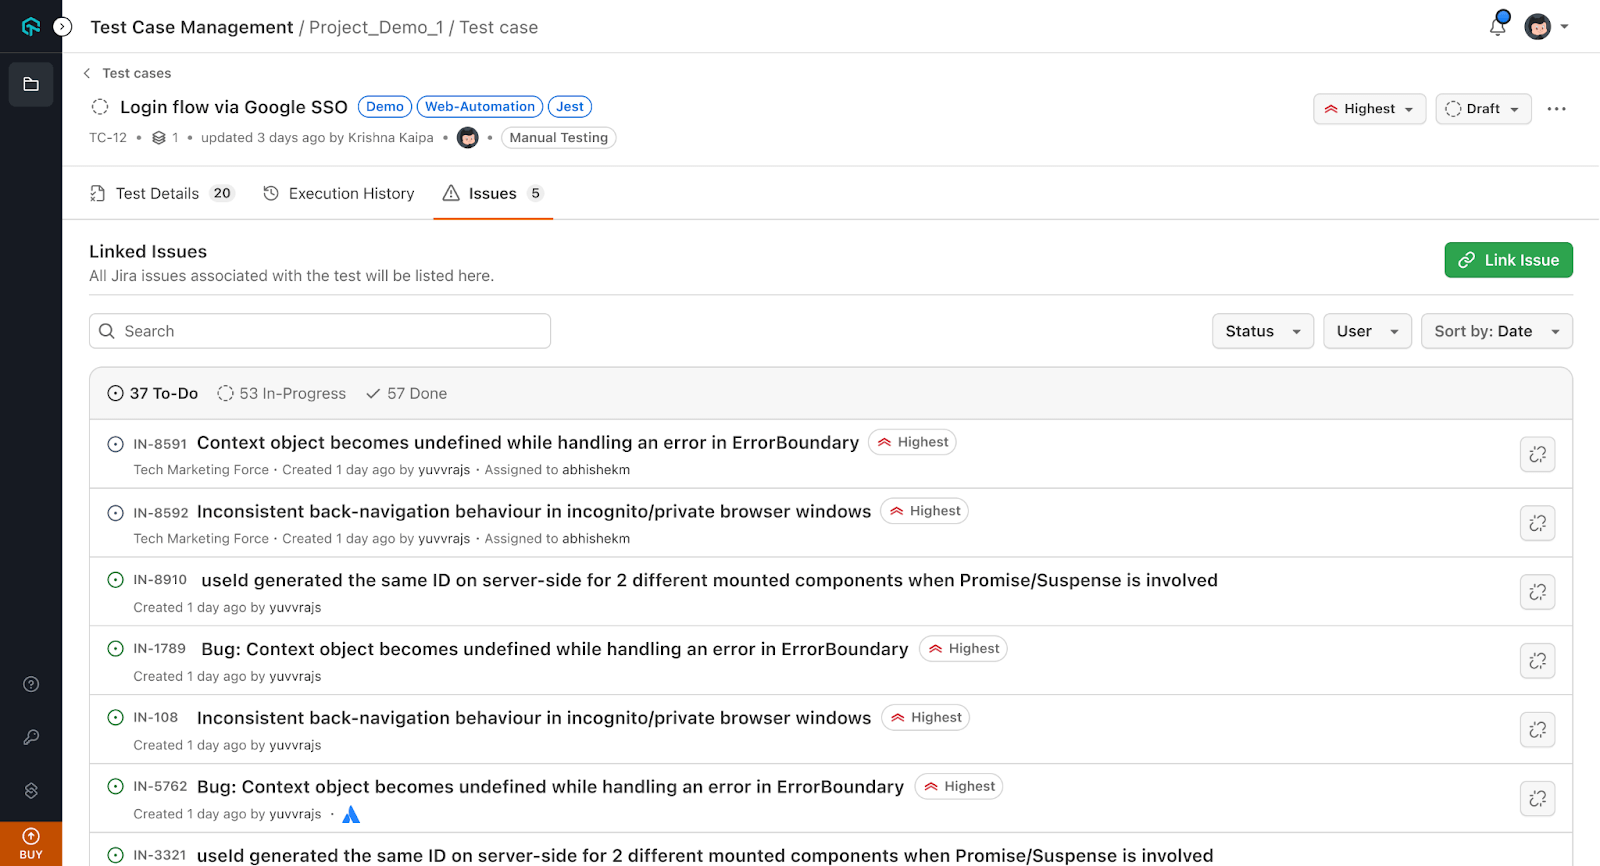Open issue IN-1789 Bug title
This screenshot has height=866, width=1600.
555,650
